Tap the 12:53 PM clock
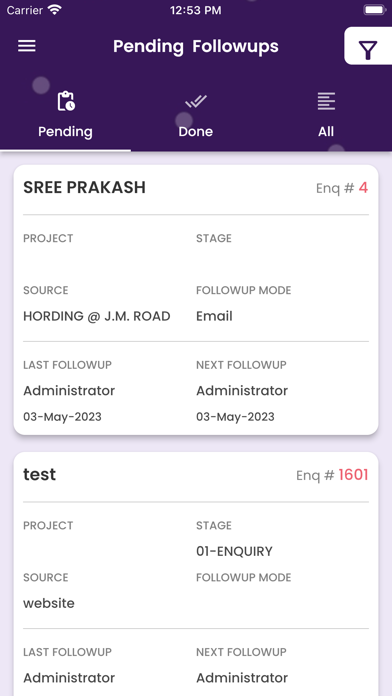This screenshot has height=696, width=392. tap(196, 11)
